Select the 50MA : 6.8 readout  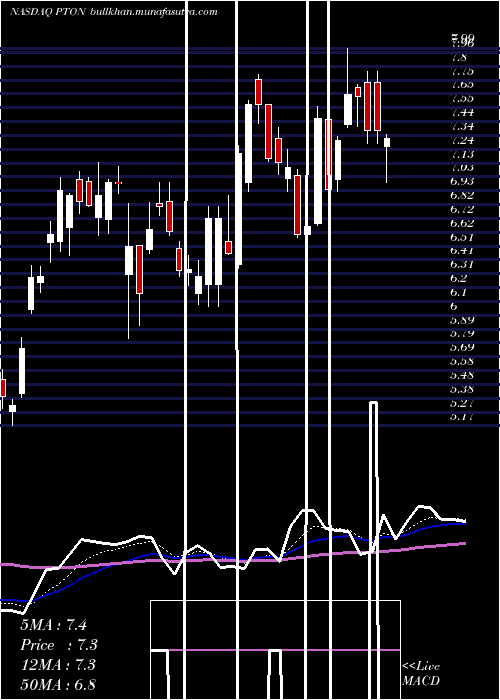(x=58, y=685)
